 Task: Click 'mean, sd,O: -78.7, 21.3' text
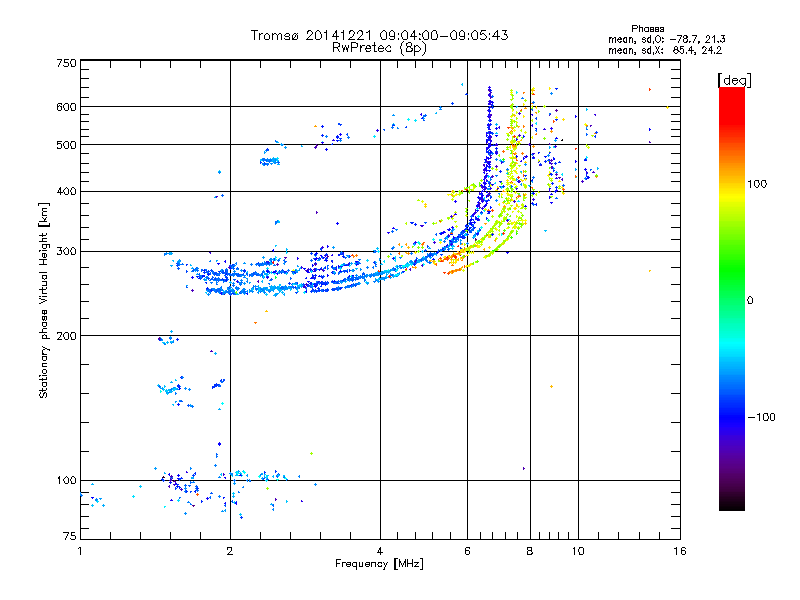pyautogui.click(x=666, y=39)
